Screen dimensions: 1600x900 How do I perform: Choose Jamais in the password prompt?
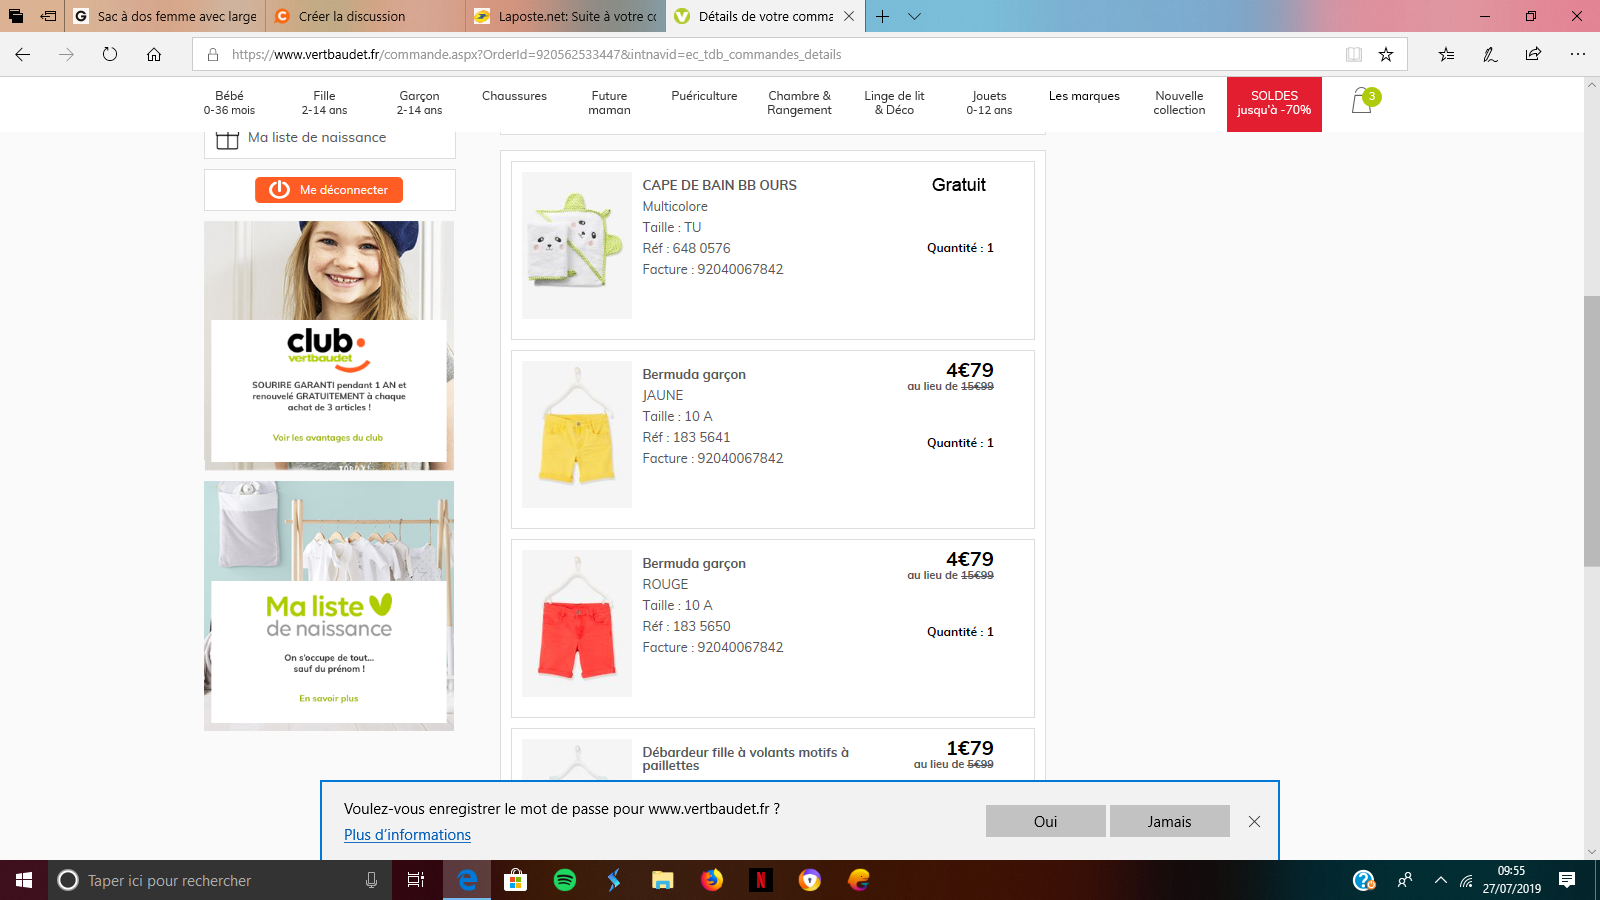pos(1169,821)
